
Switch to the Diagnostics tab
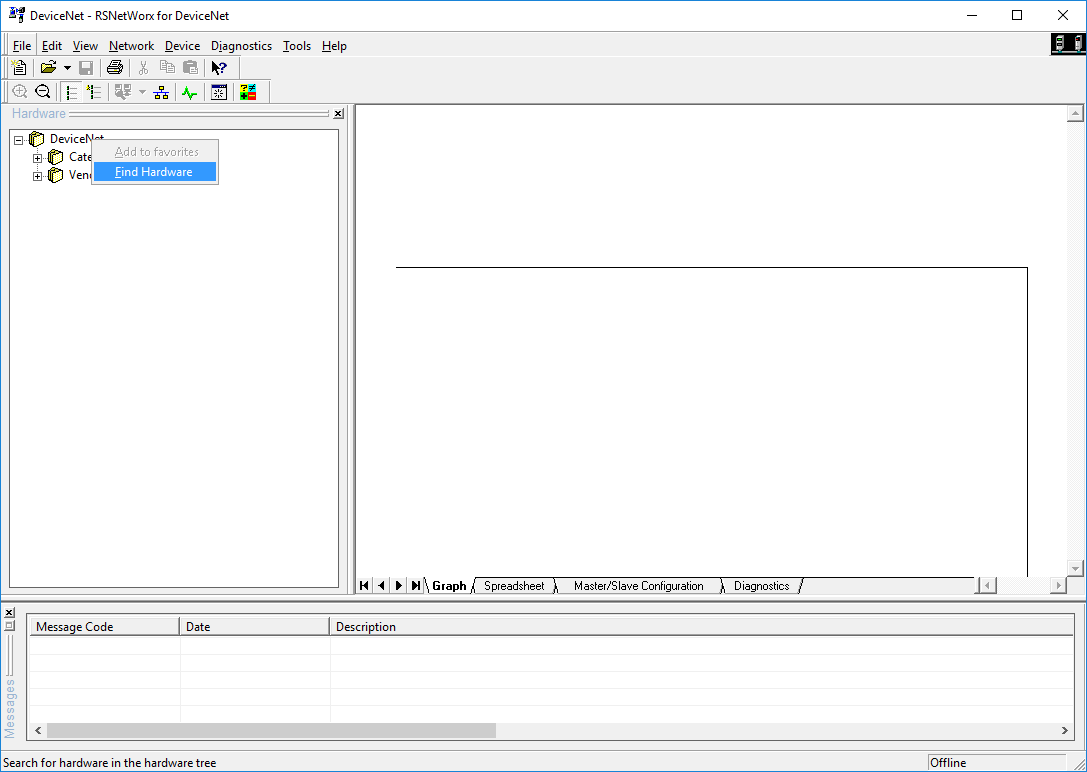[761, 586]
